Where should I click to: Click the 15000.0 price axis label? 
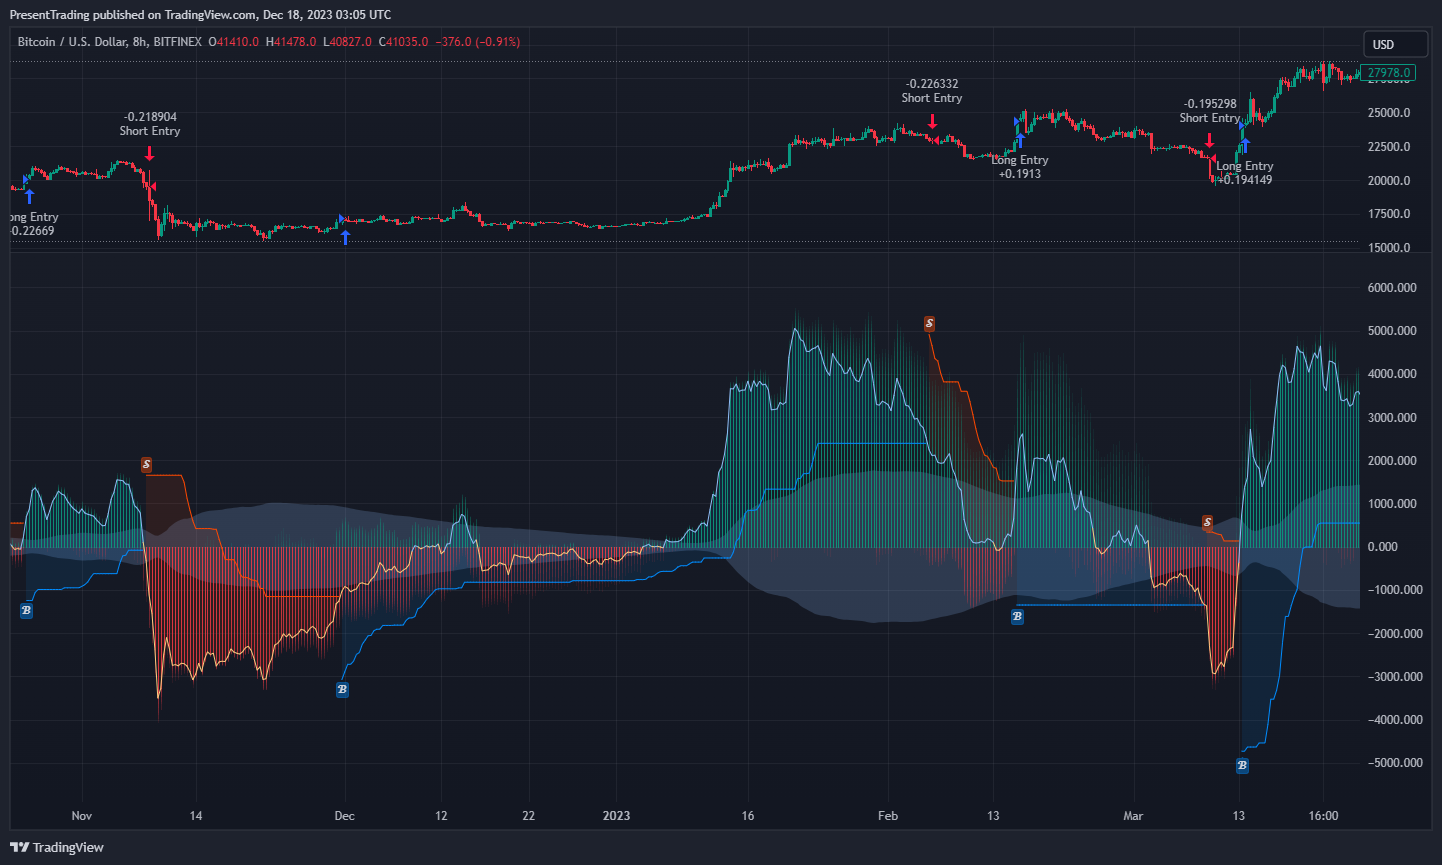[1389, 248]
